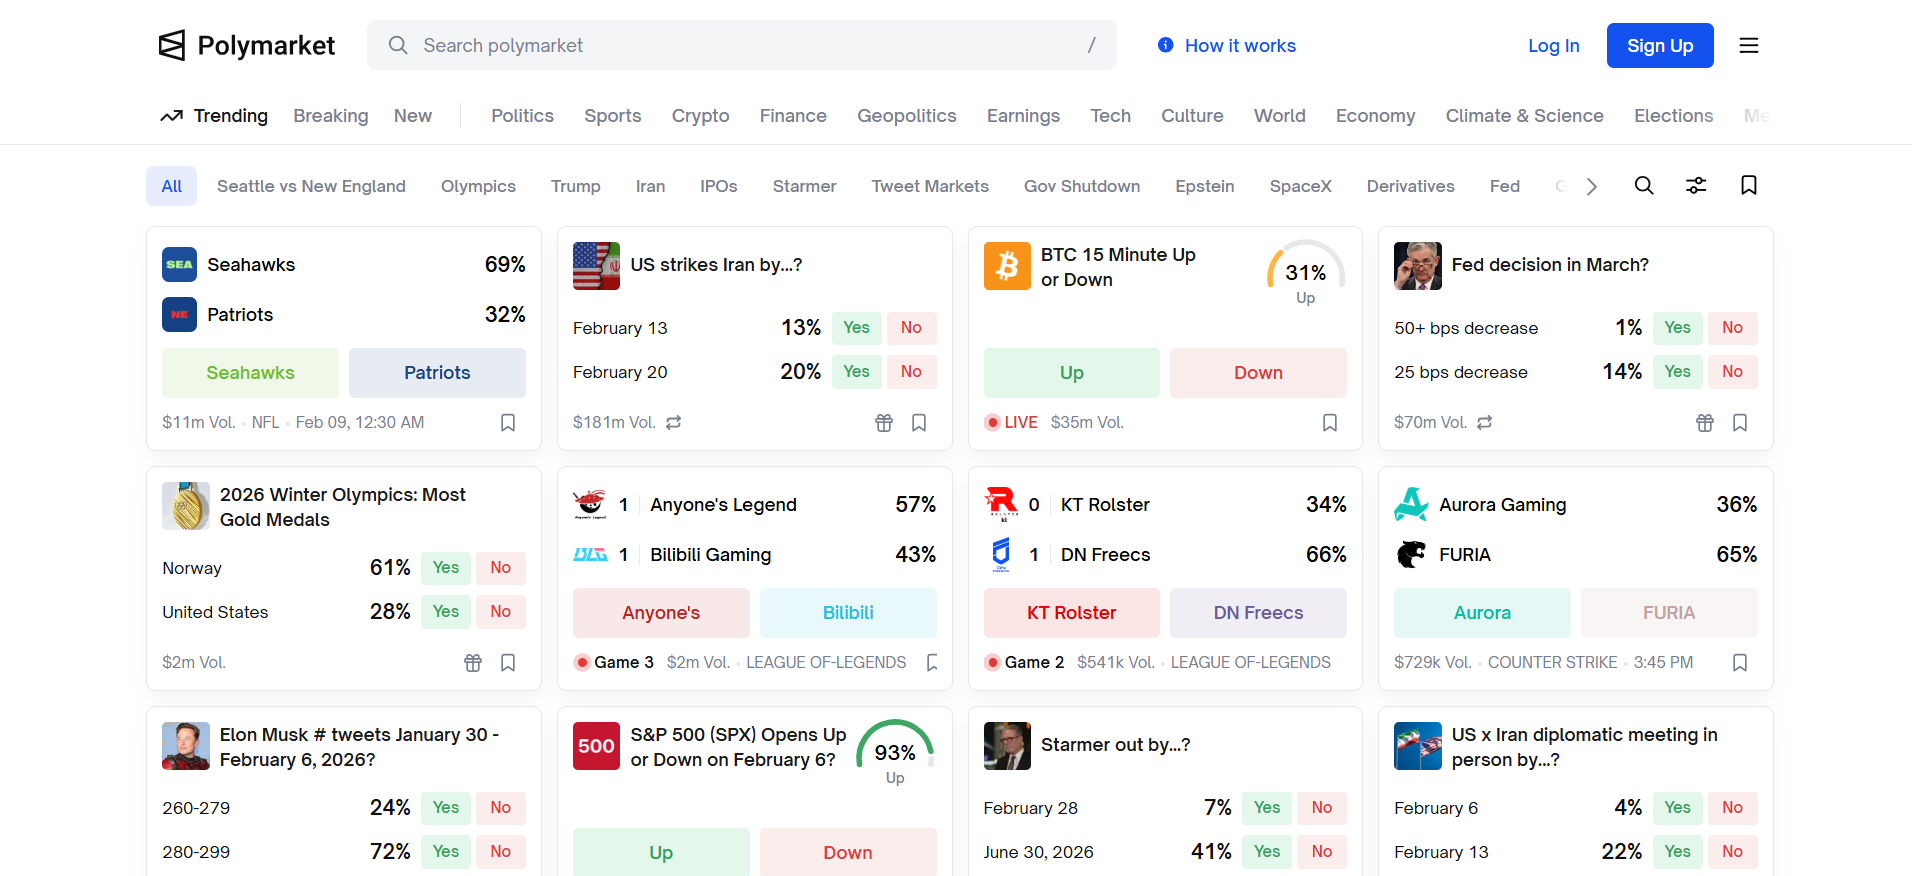Click Log In link
Image resolution: width=1912 pixels, height=876 pixels.
(1554, 46)
